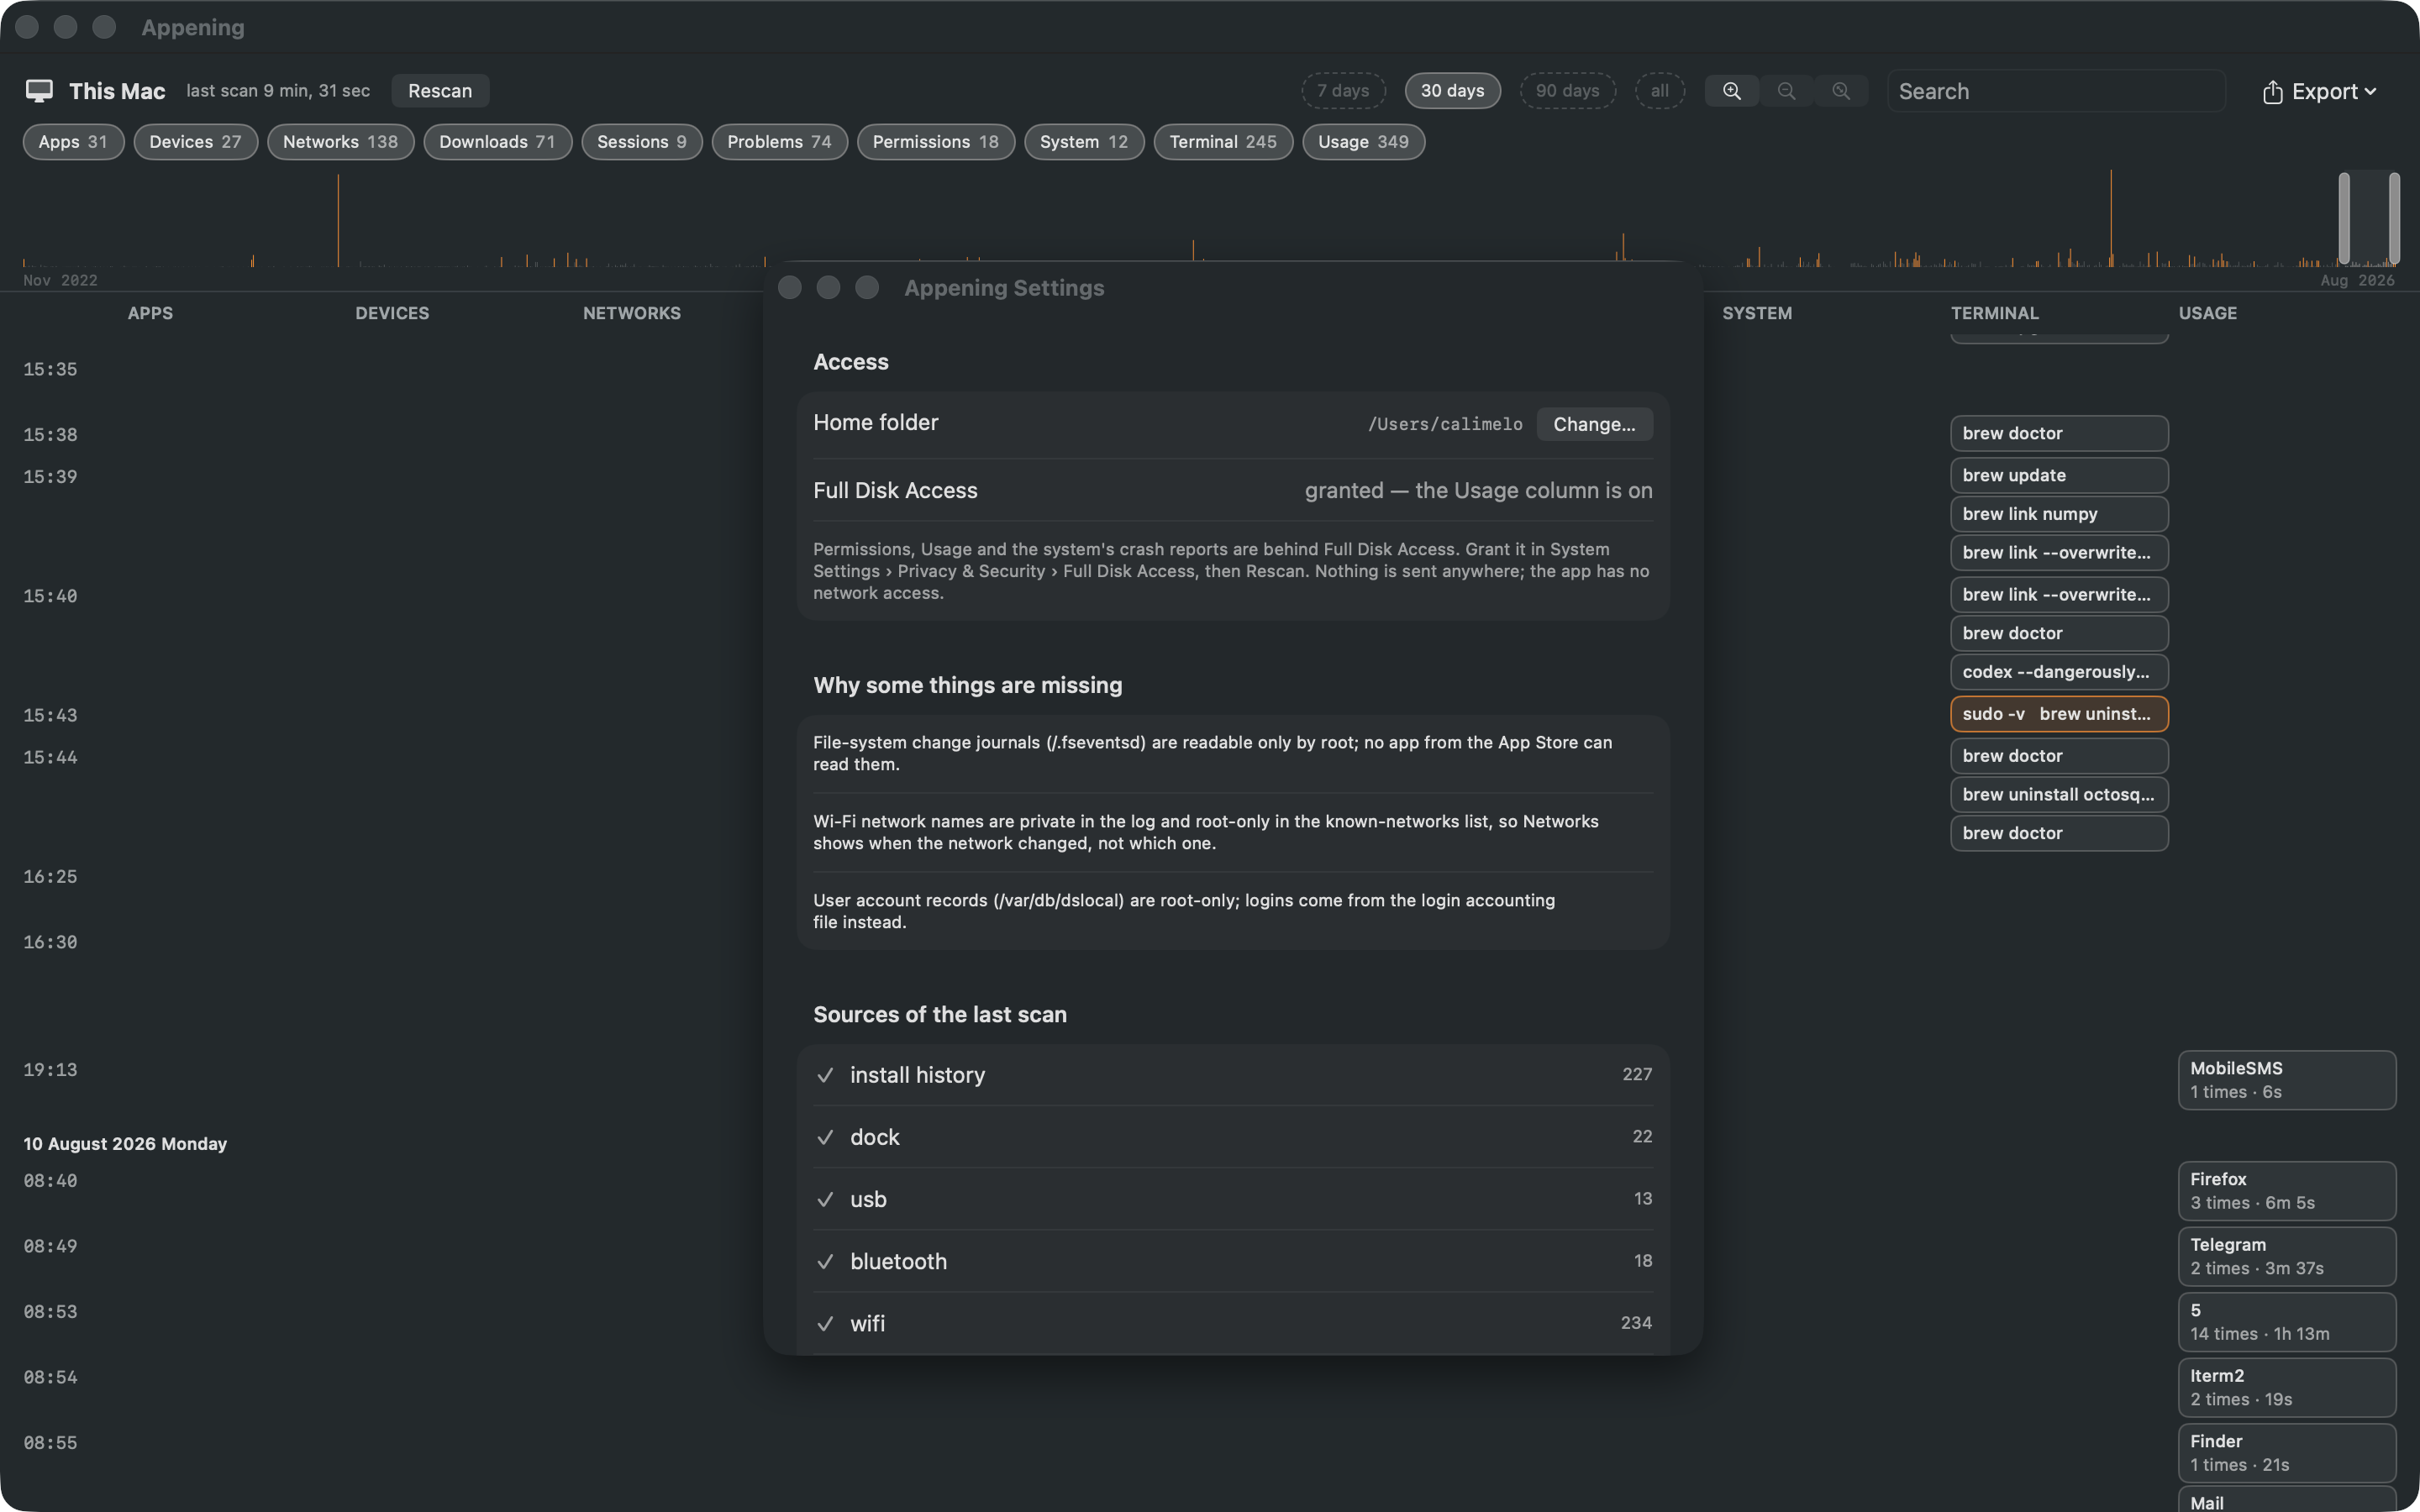This screenshot has width=2420, height=1512.
Task: Select the MobileSMS usage card
Action: tap(2287, 1080)
